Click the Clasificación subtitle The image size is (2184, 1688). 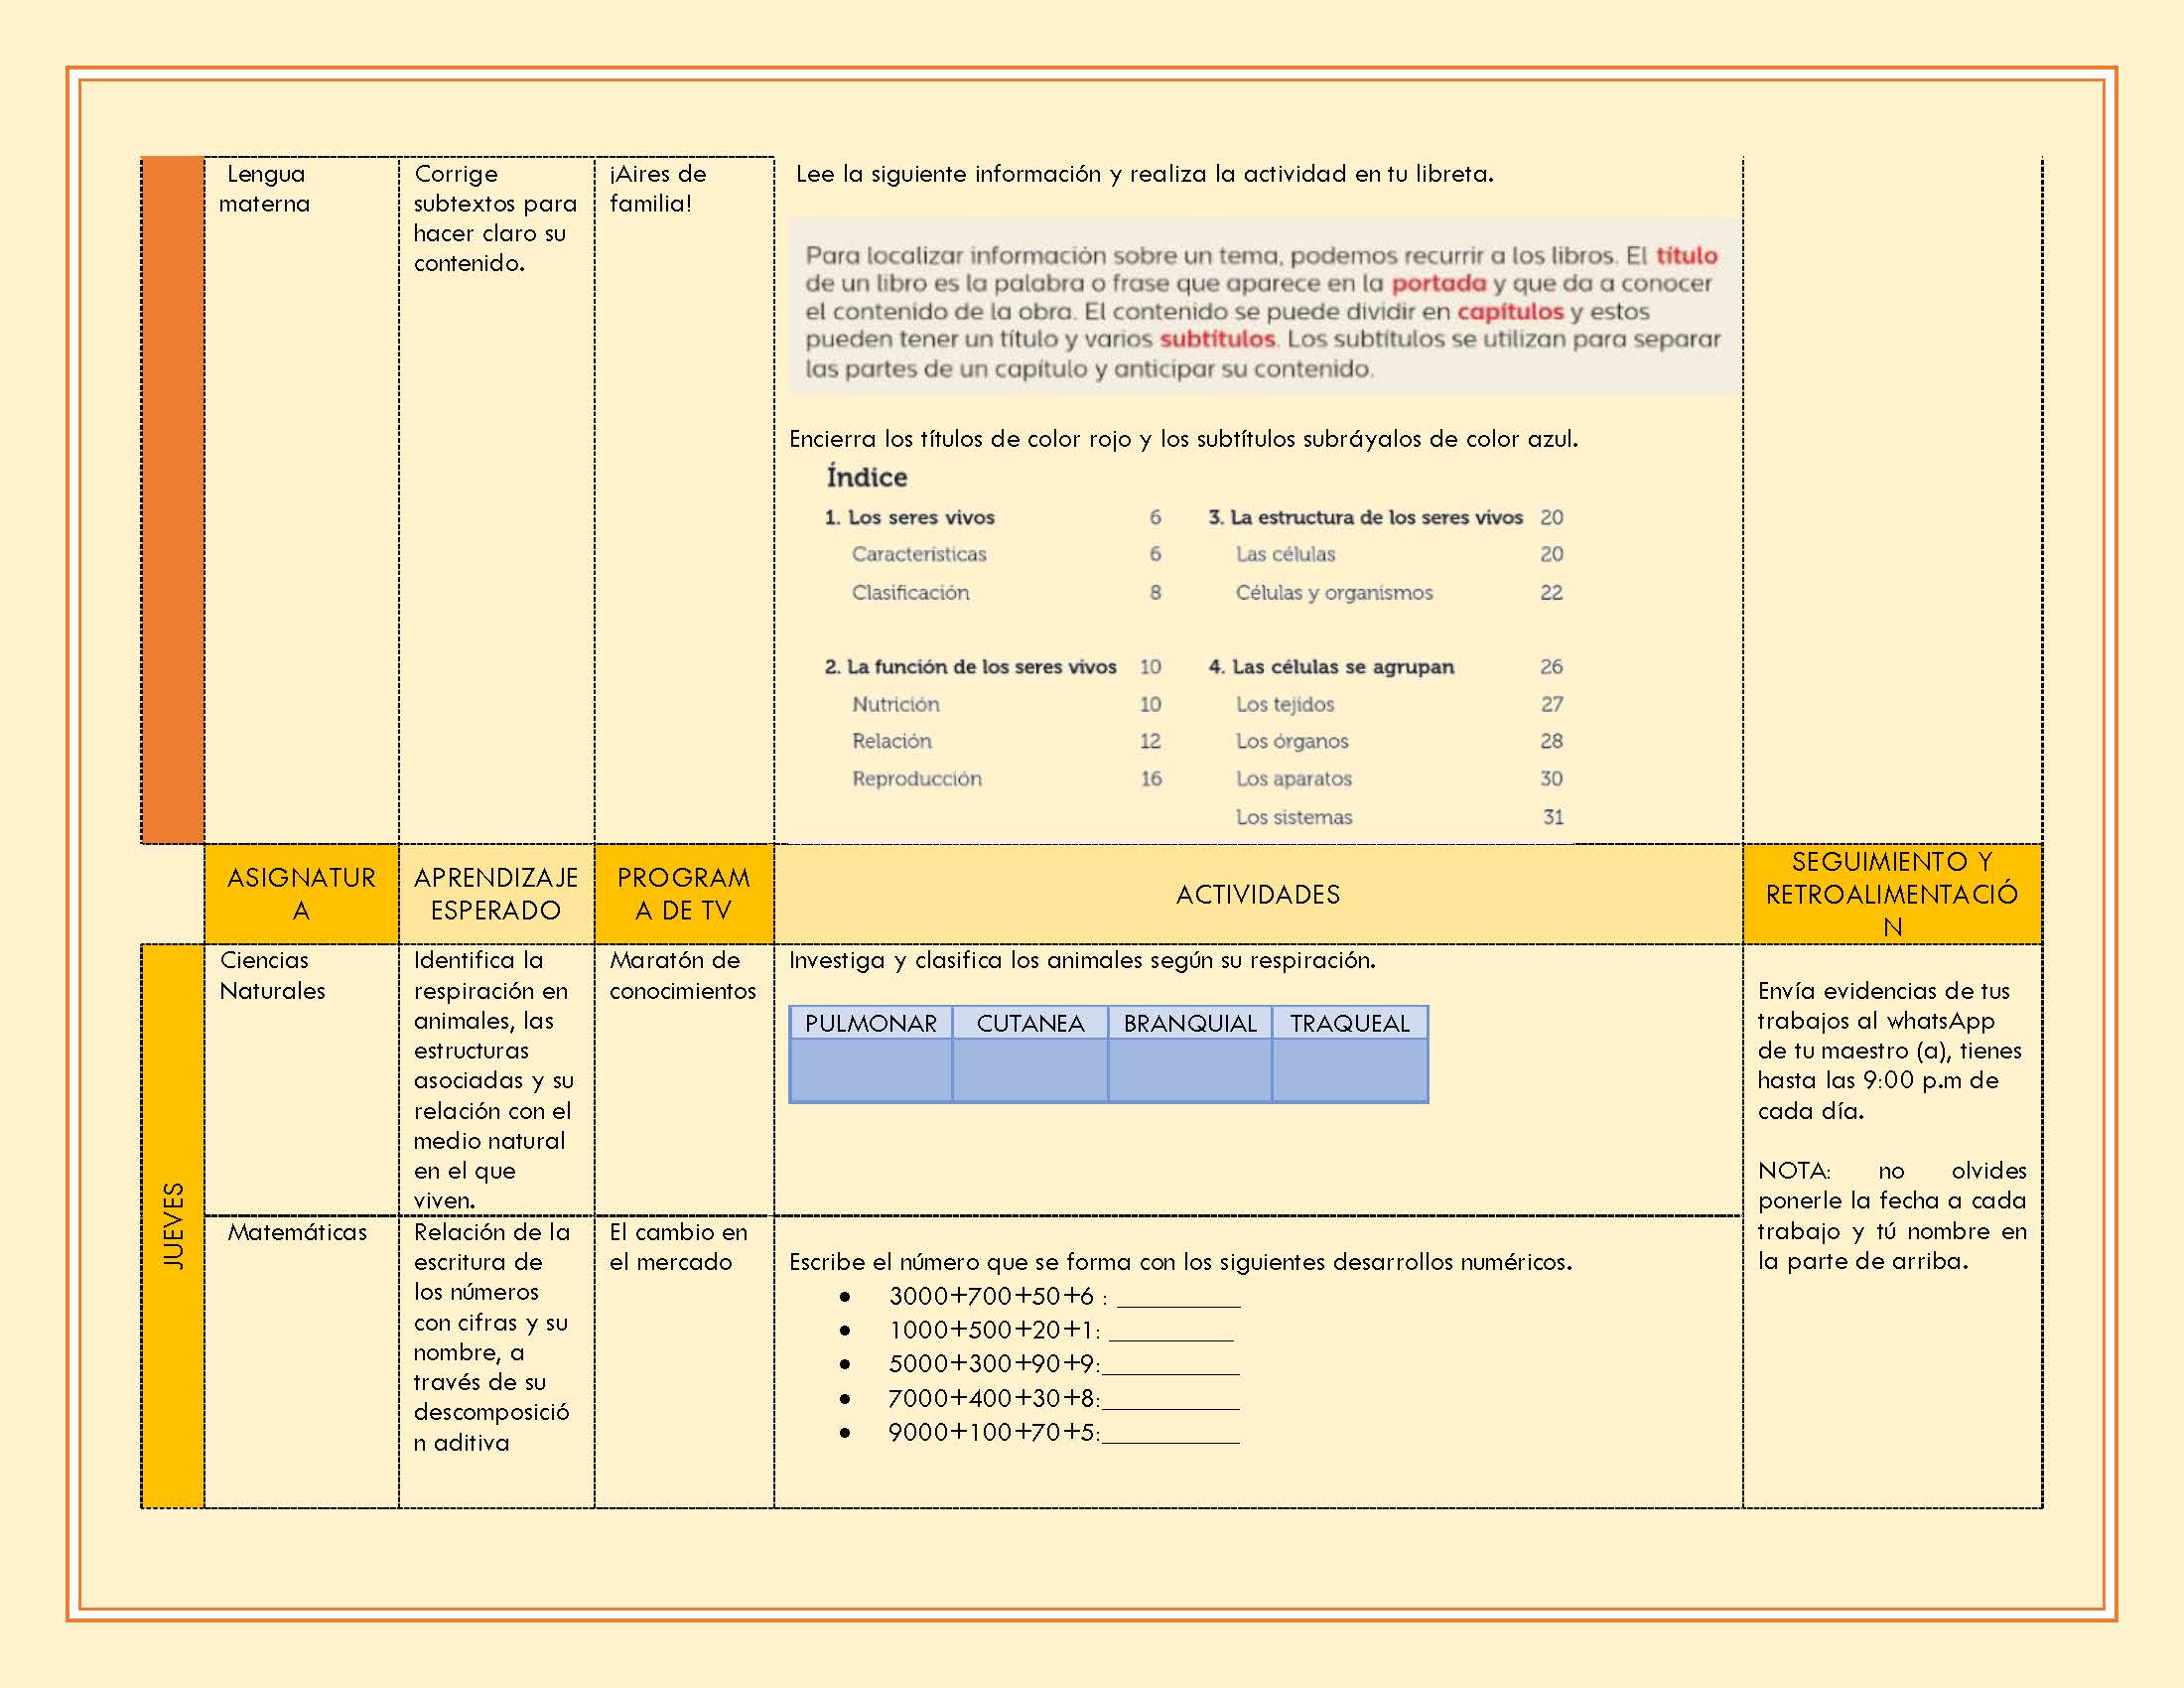(x=910, y=592)
